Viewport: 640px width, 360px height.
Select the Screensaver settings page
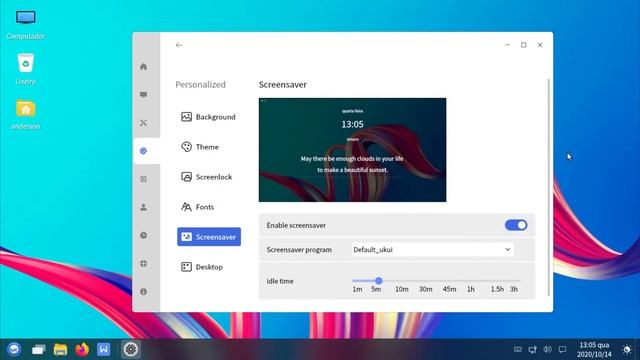click(x=209, y=237)
